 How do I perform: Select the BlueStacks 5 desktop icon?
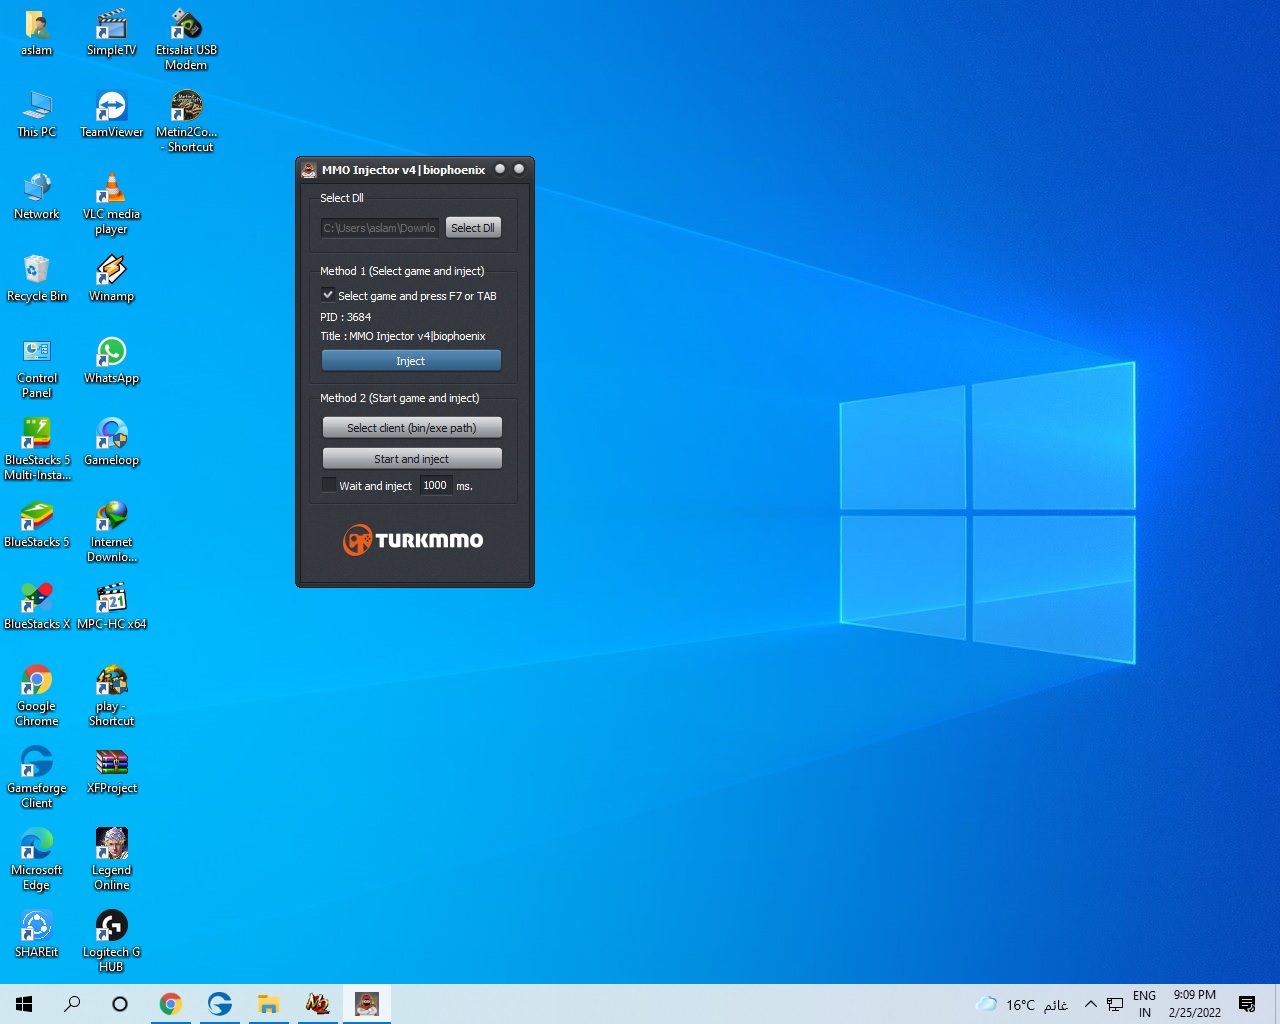tap(37, 524)
